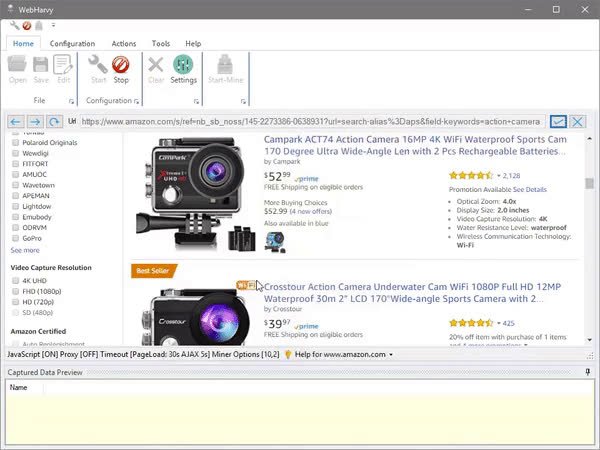
Task: Click the browser back arrow button
Action: pos(15,122)
